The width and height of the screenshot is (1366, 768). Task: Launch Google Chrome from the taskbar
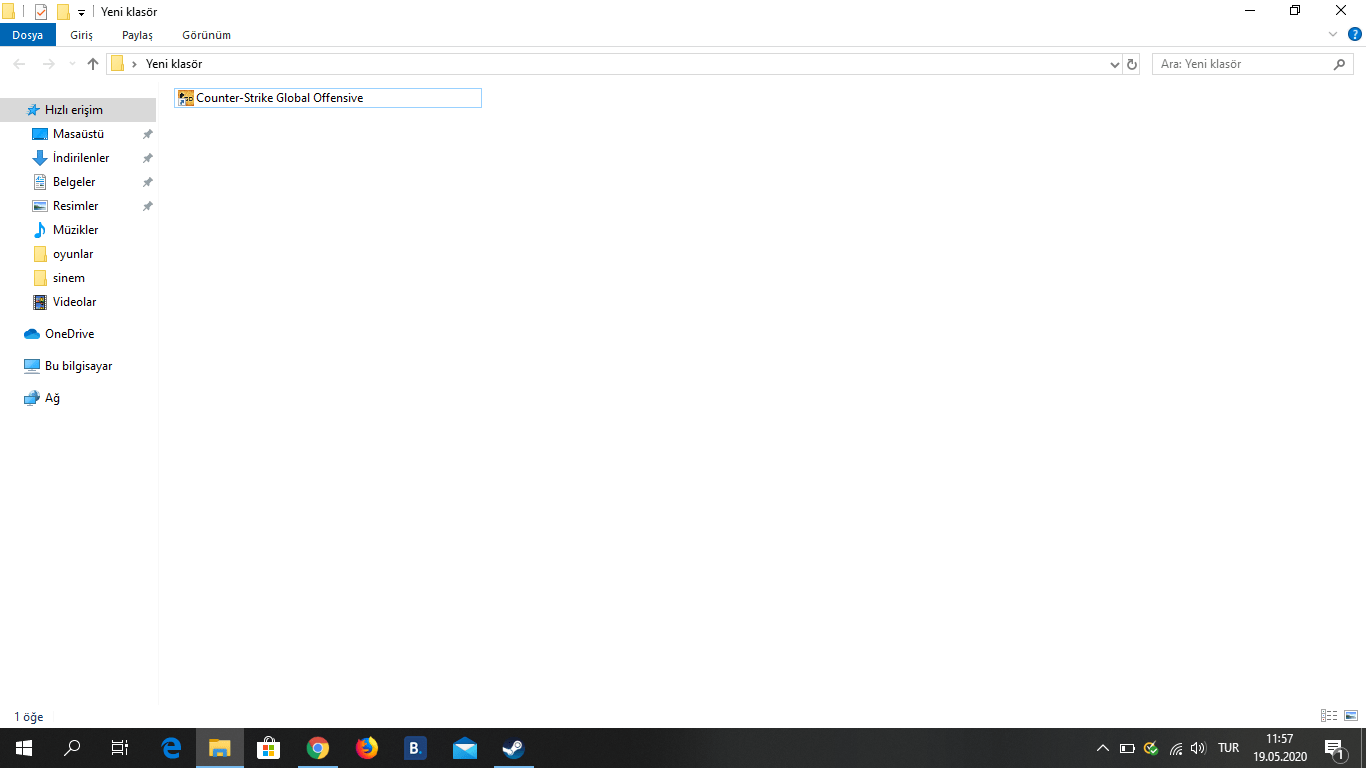(318, 748)
